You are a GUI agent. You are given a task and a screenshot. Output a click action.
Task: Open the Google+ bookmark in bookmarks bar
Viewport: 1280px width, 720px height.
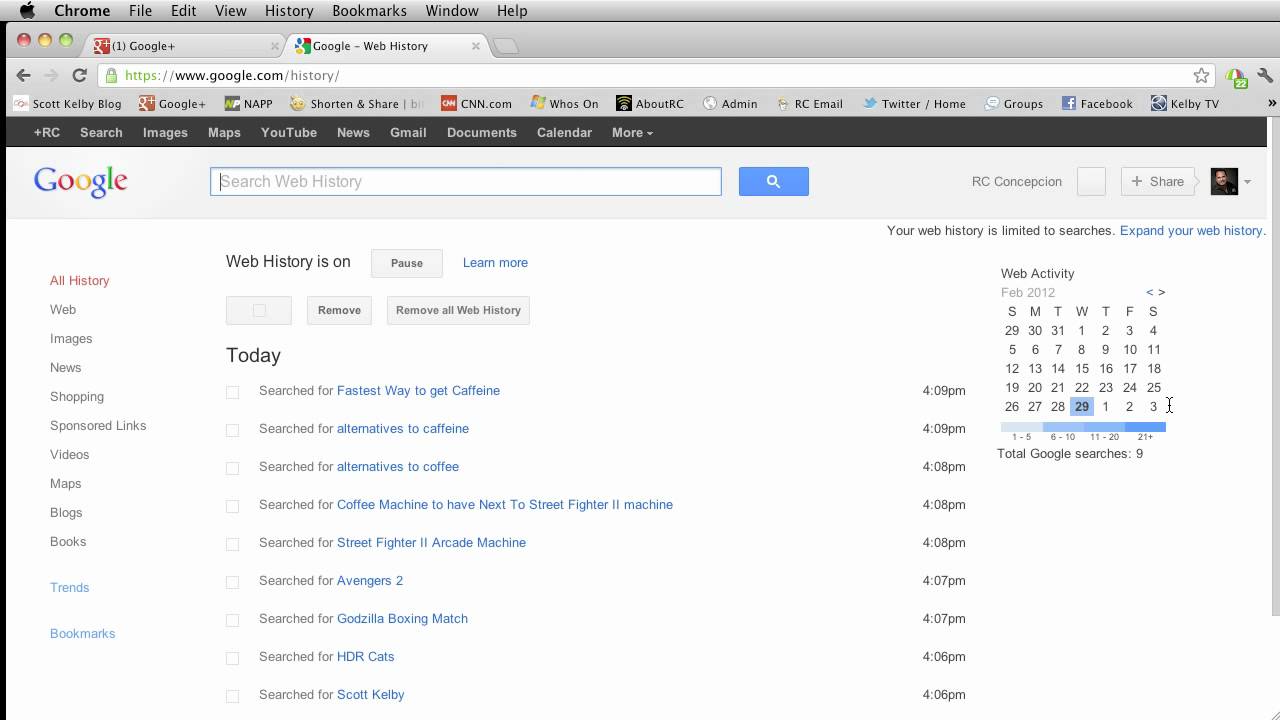pyautogui.click(x=172, y=103)
